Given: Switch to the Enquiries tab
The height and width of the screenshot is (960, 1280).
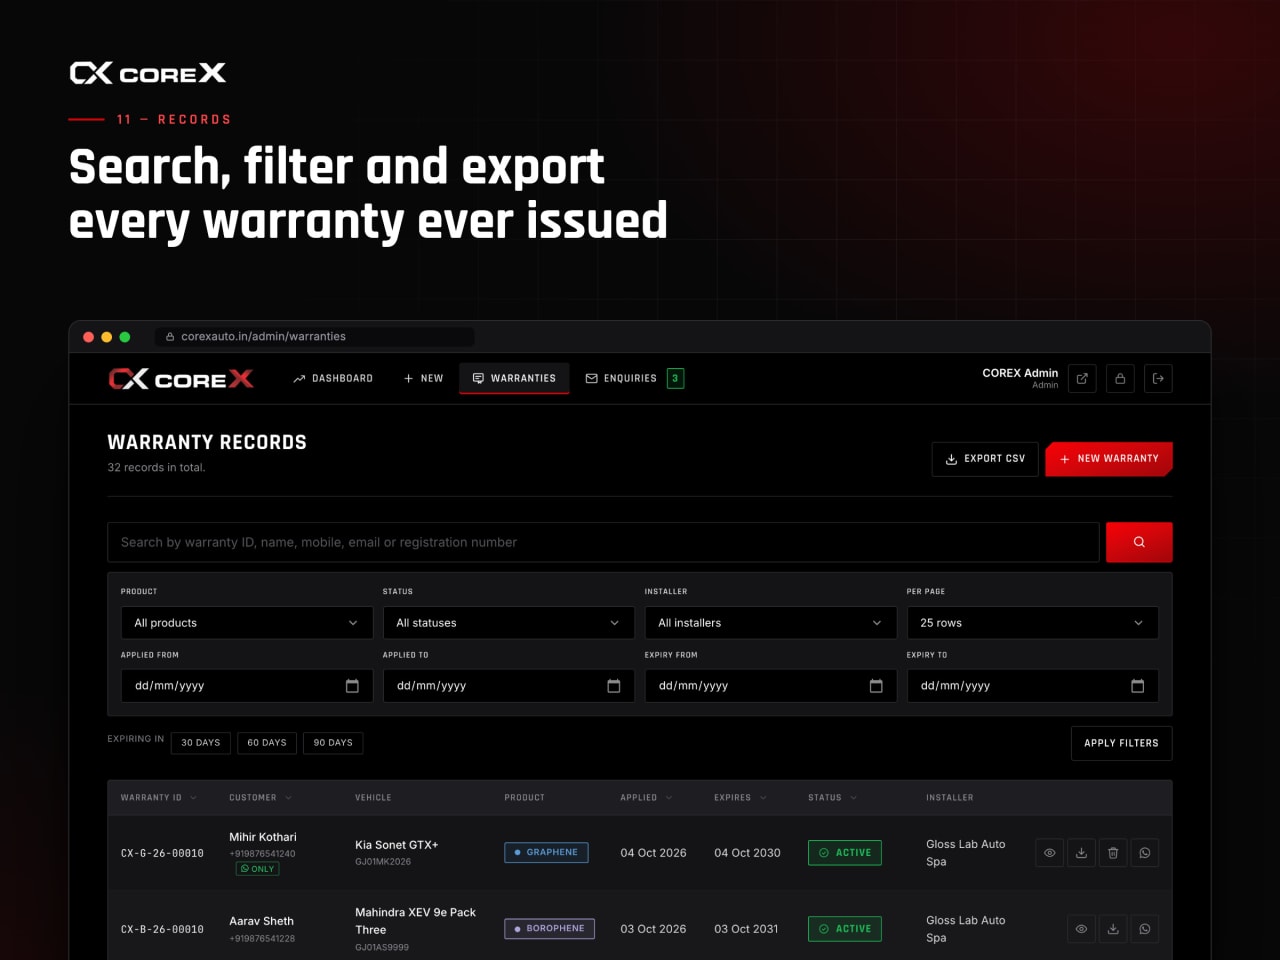Looking at the screenshot, I should (634, 378).
